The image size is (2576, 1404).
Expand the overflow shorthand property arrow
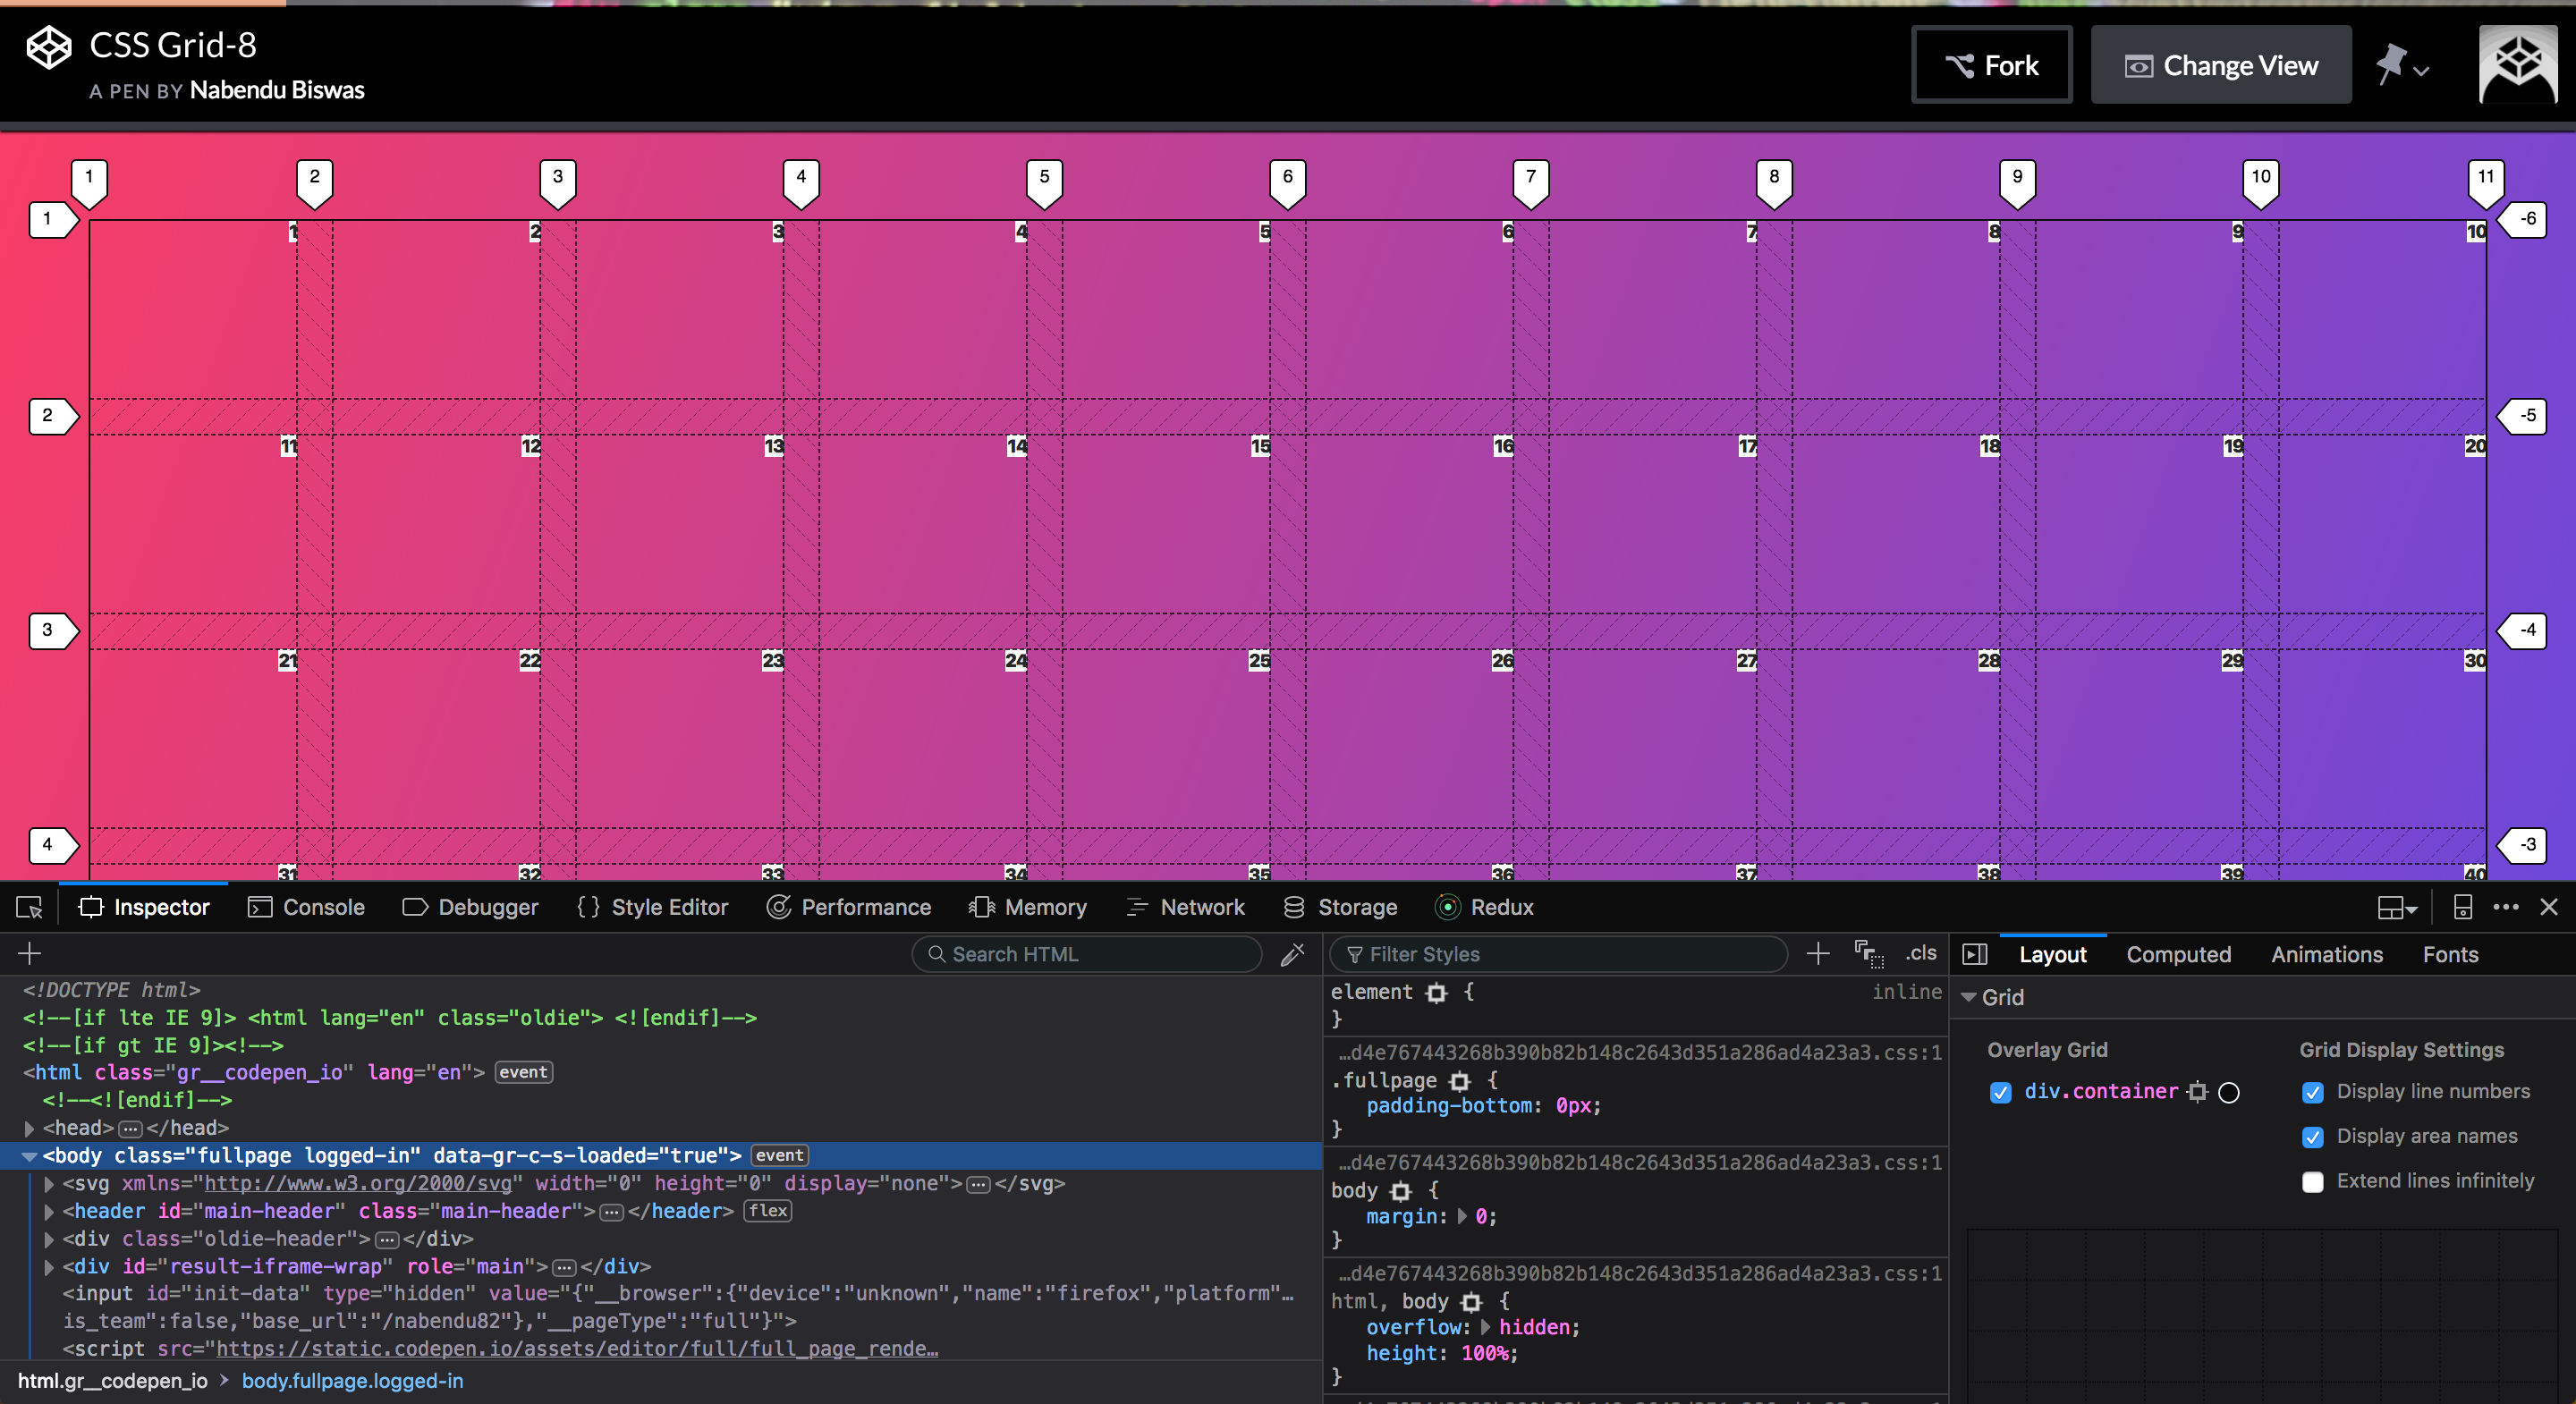click(x=1485, y=1327)
